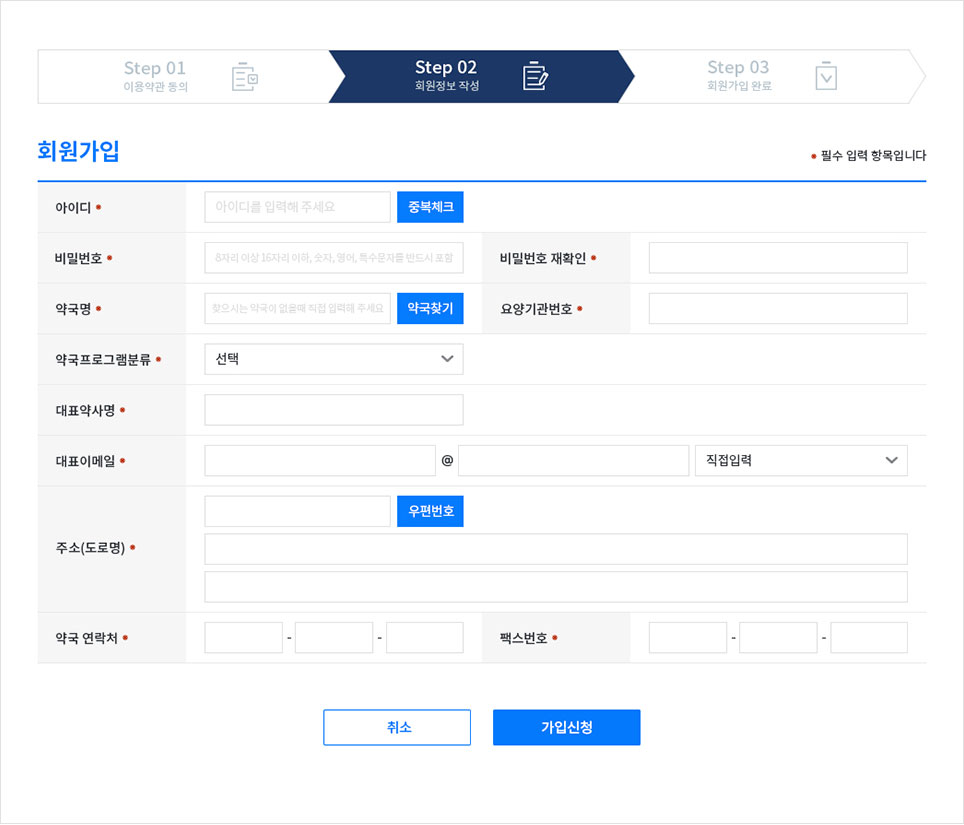This screenshot has width=964, height=825.
Task: Click the clipboard icon in Step 01
Action: 243,75
